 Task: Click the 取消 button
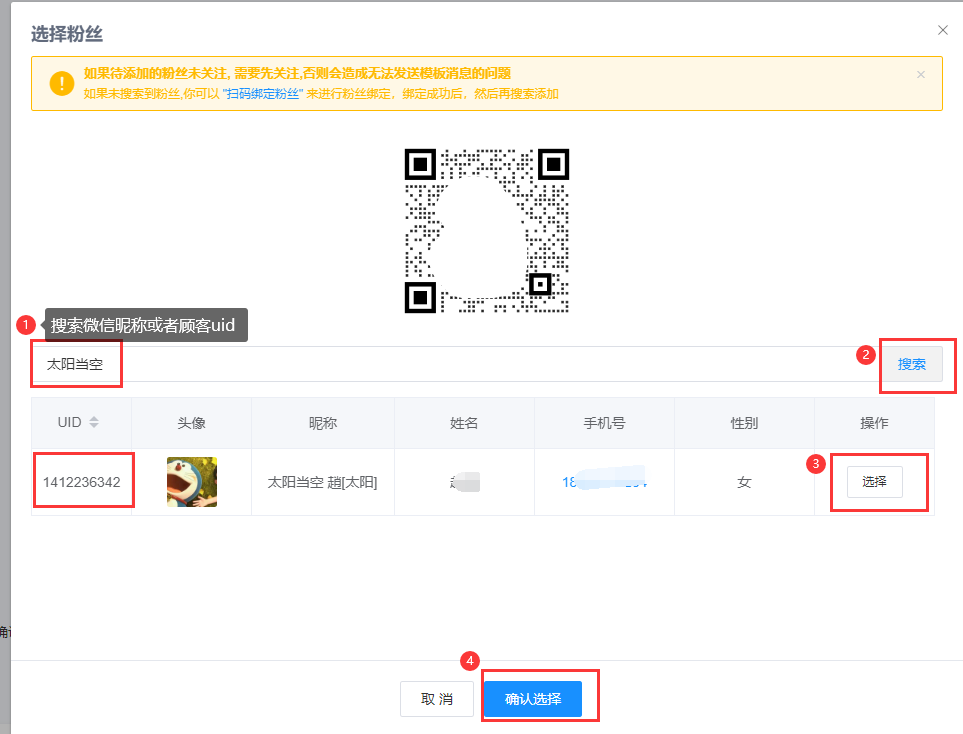(437, 699)
